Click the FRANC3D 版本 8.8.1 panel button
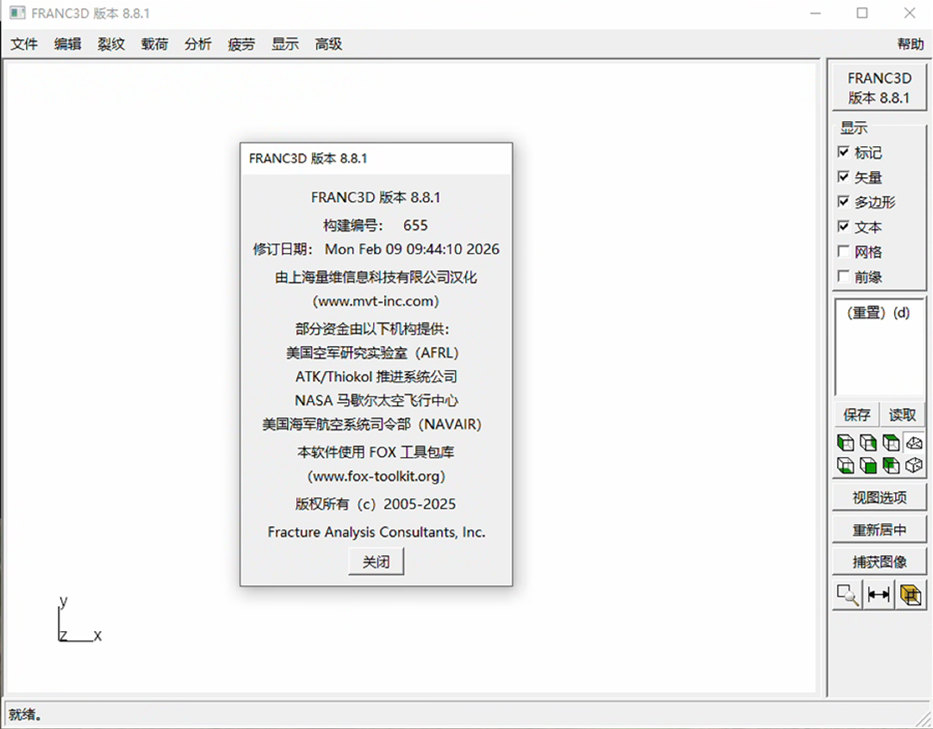This screenshot has height=729, width=933. pos(879,87)
